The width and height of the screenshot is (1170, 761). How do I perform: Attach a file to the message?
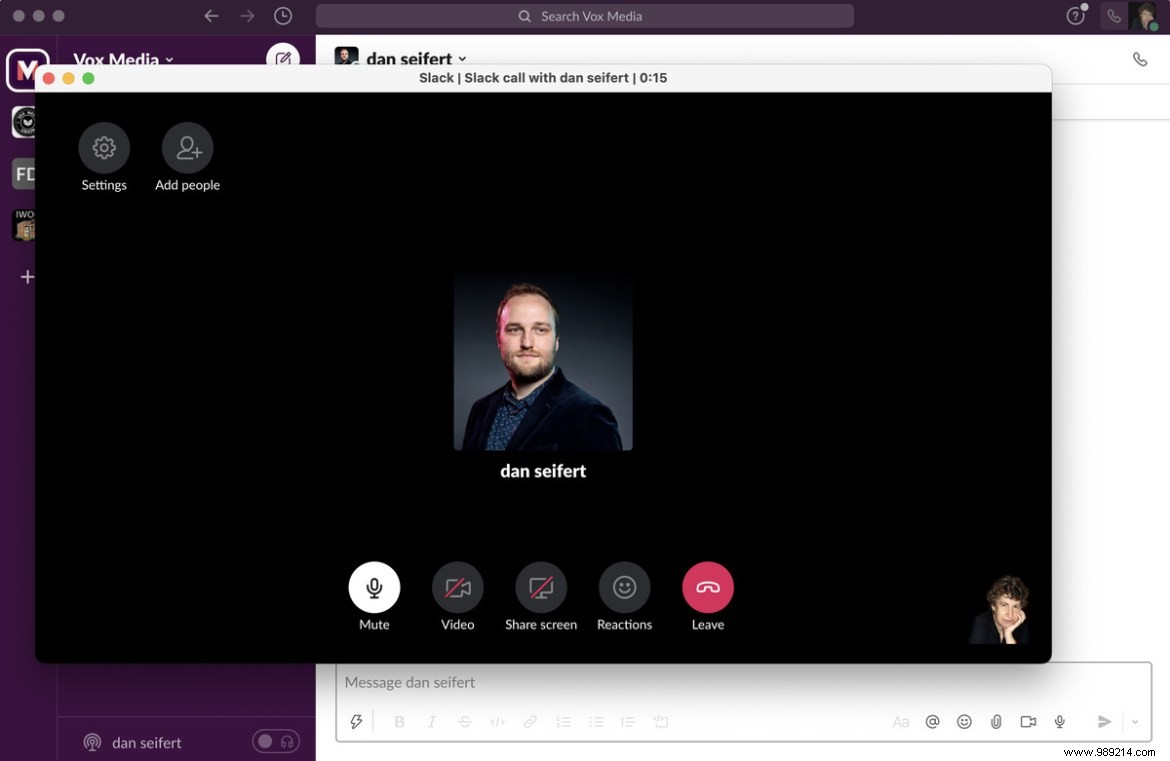point(996,721)
